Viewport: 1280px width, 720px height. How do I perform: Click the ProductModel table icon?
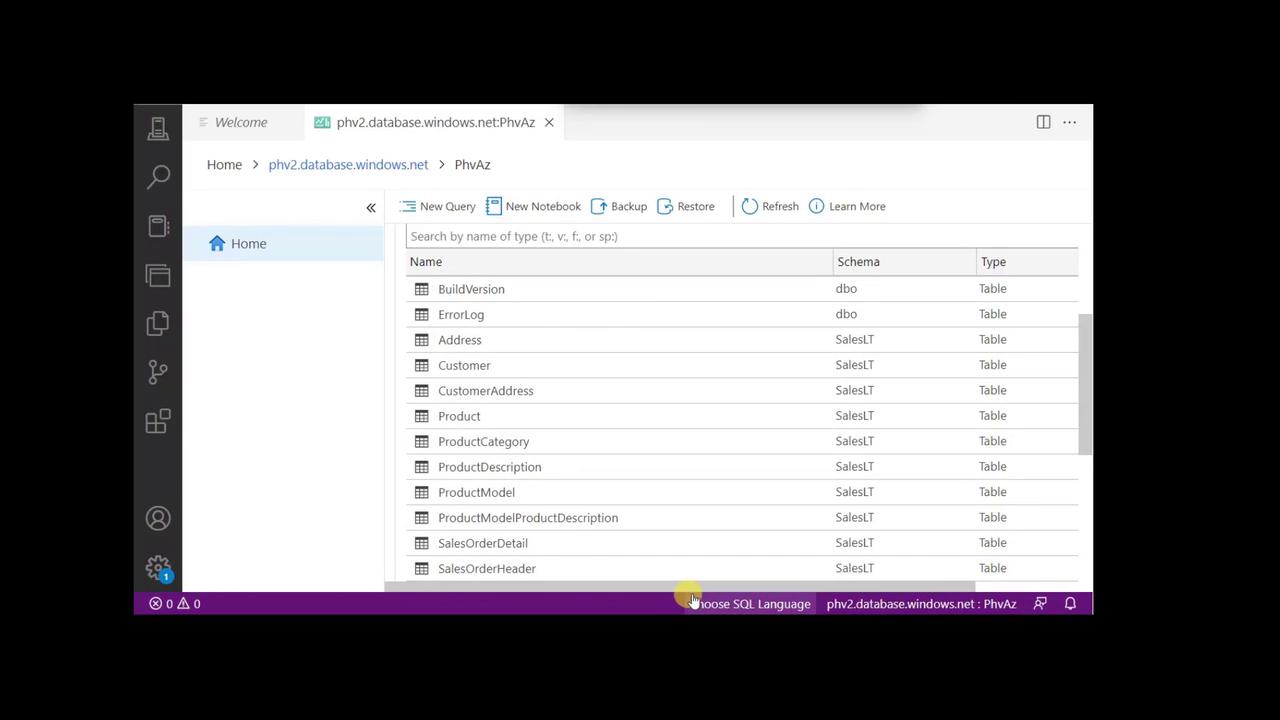pyautogui.click(x=422, y=492)
